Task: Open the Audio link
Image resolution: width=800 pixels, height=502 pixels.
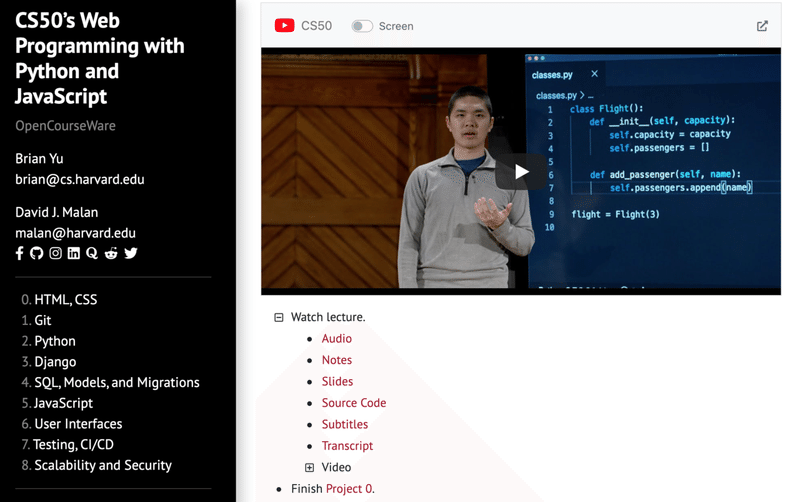Action: click(x=337, y=339)
